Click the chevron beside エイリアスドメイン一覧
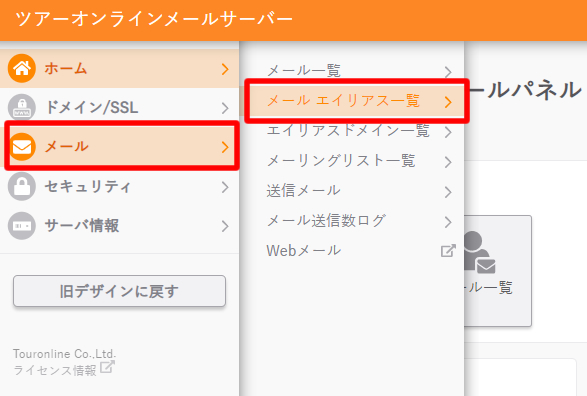The height and width of the screenshot is (396, 587). (x=448, y=132)
